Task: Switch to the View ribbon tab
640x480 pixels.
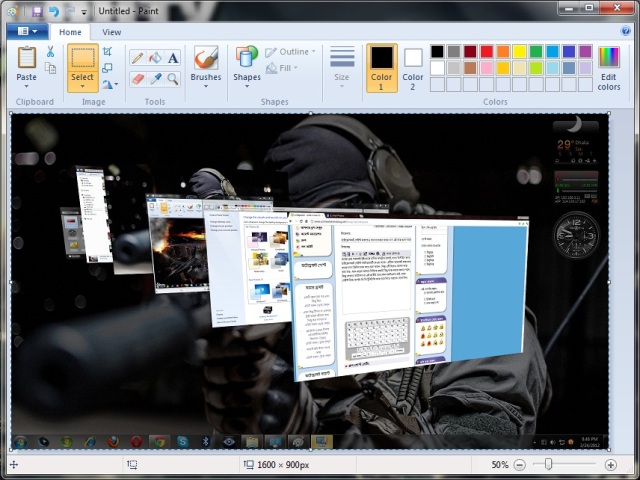Action: [111, 32]
